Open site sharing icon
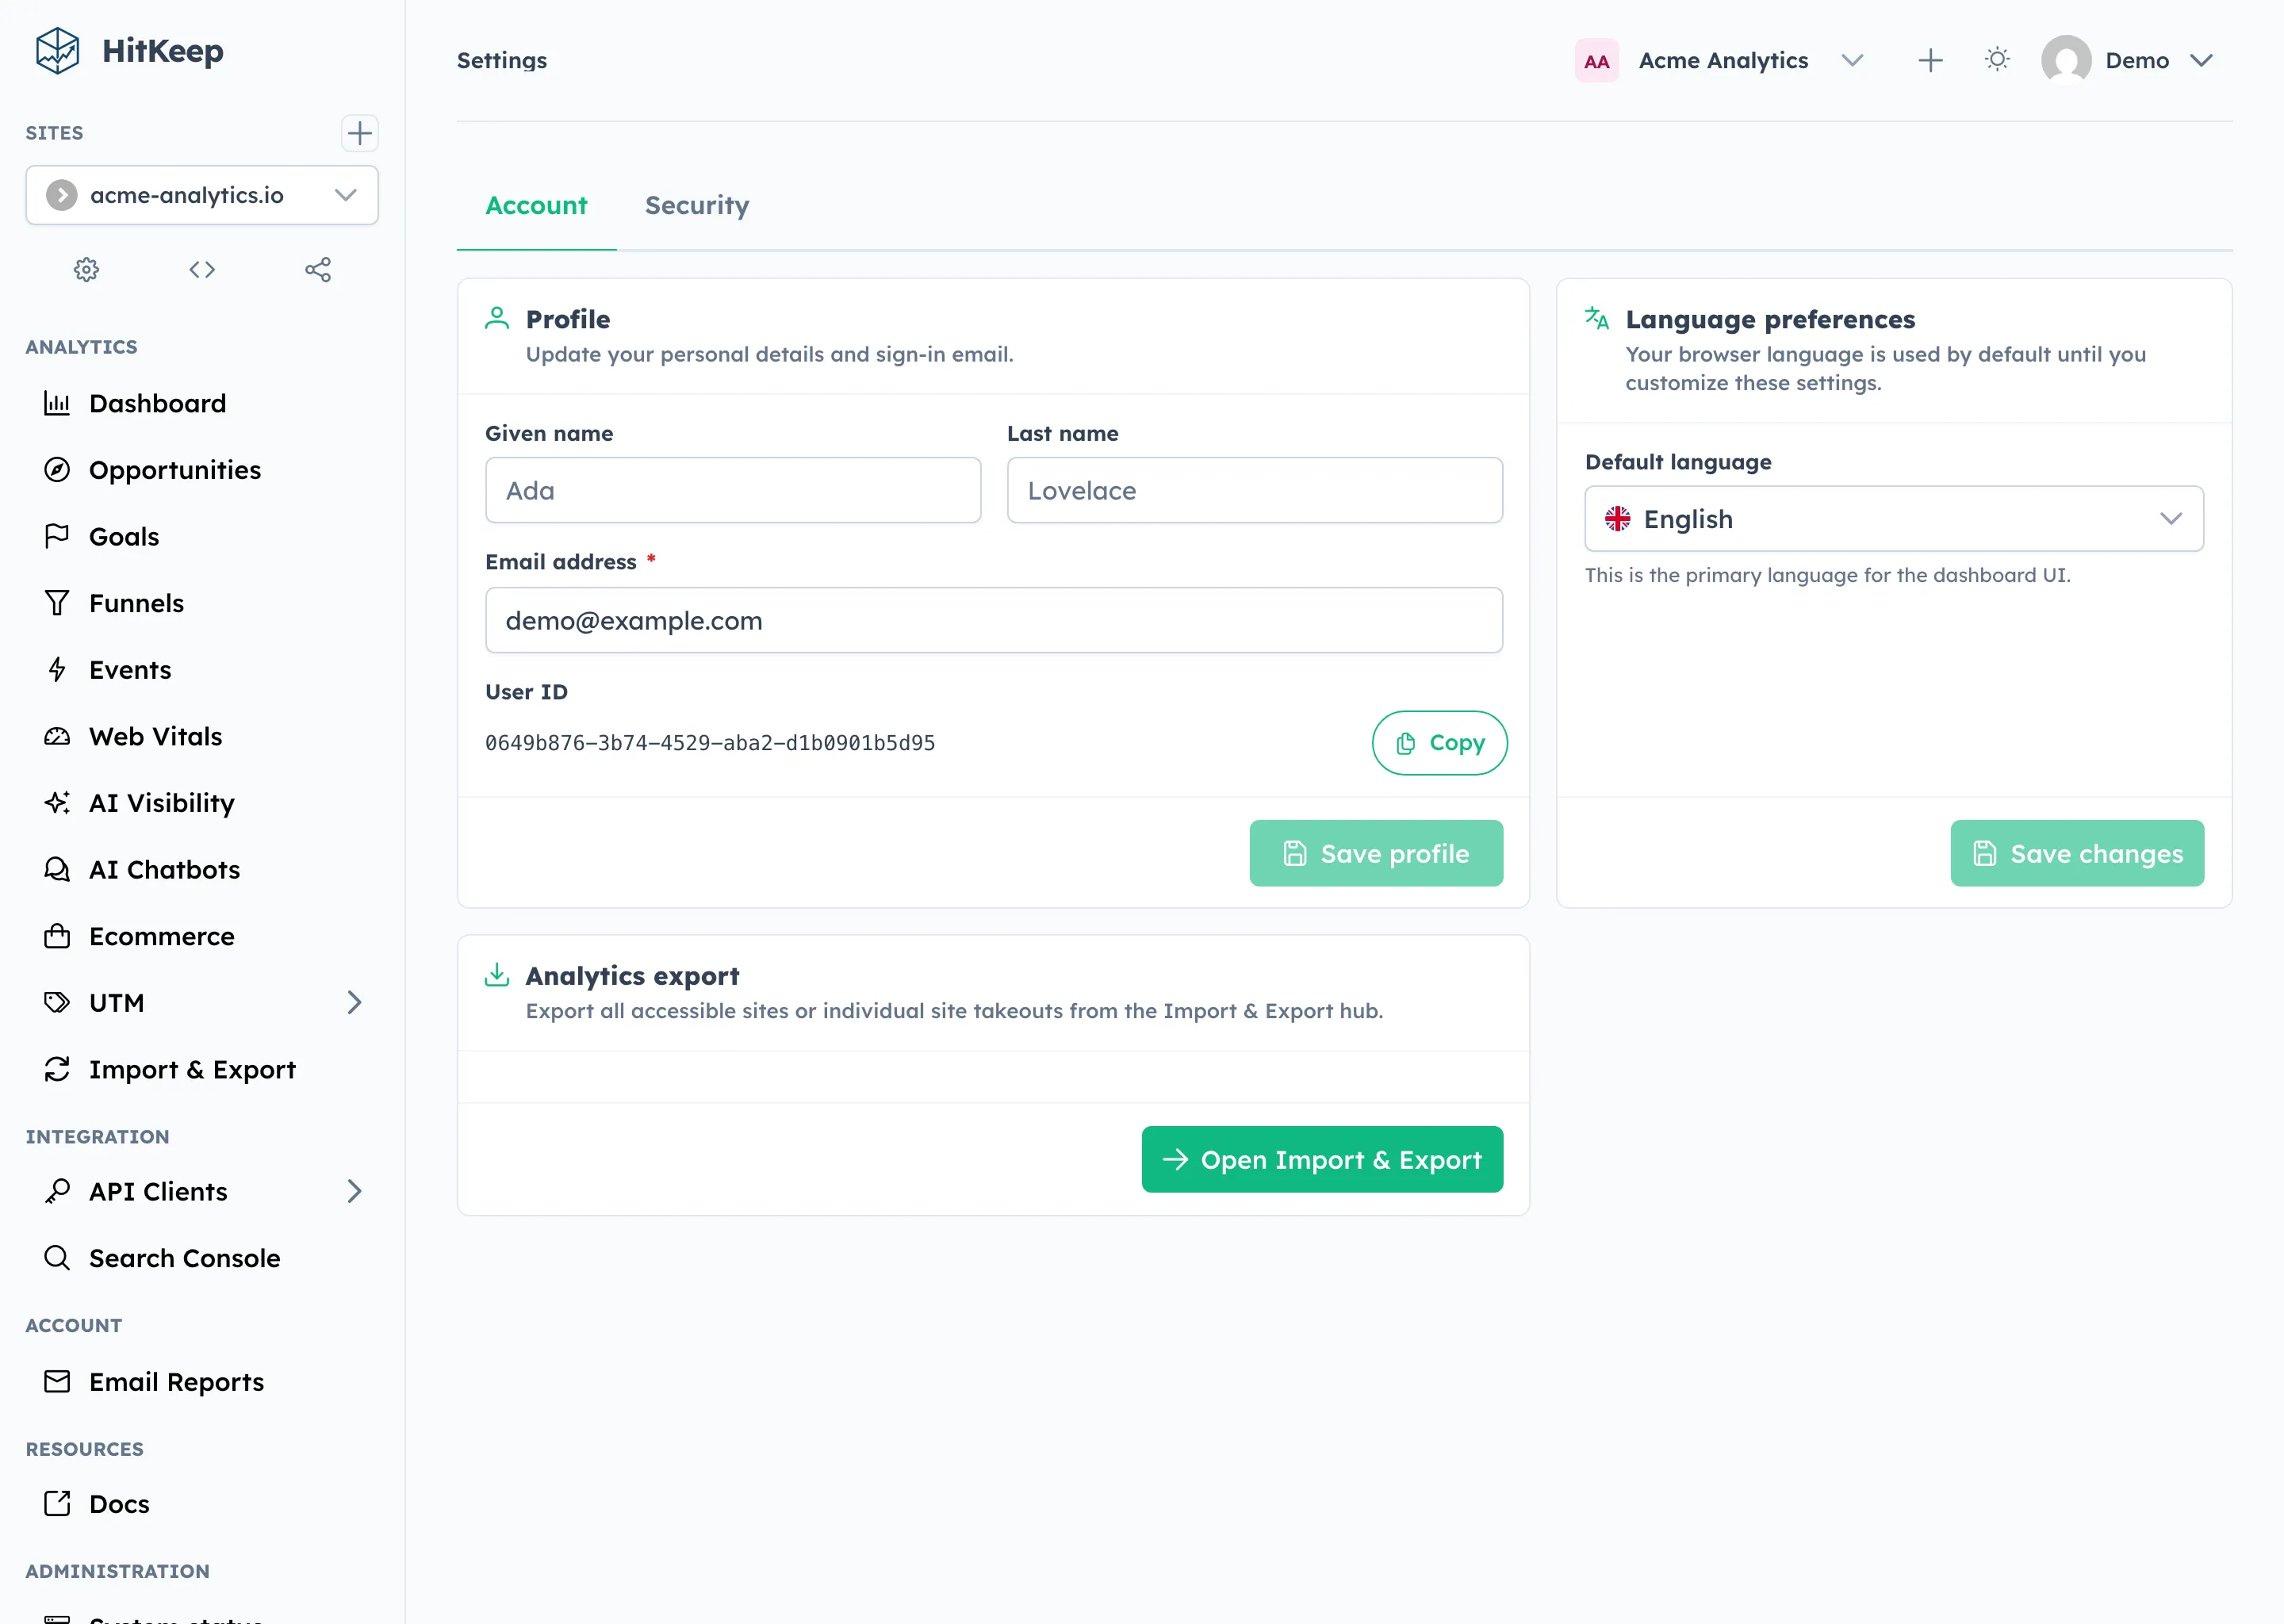 [318, 270]
